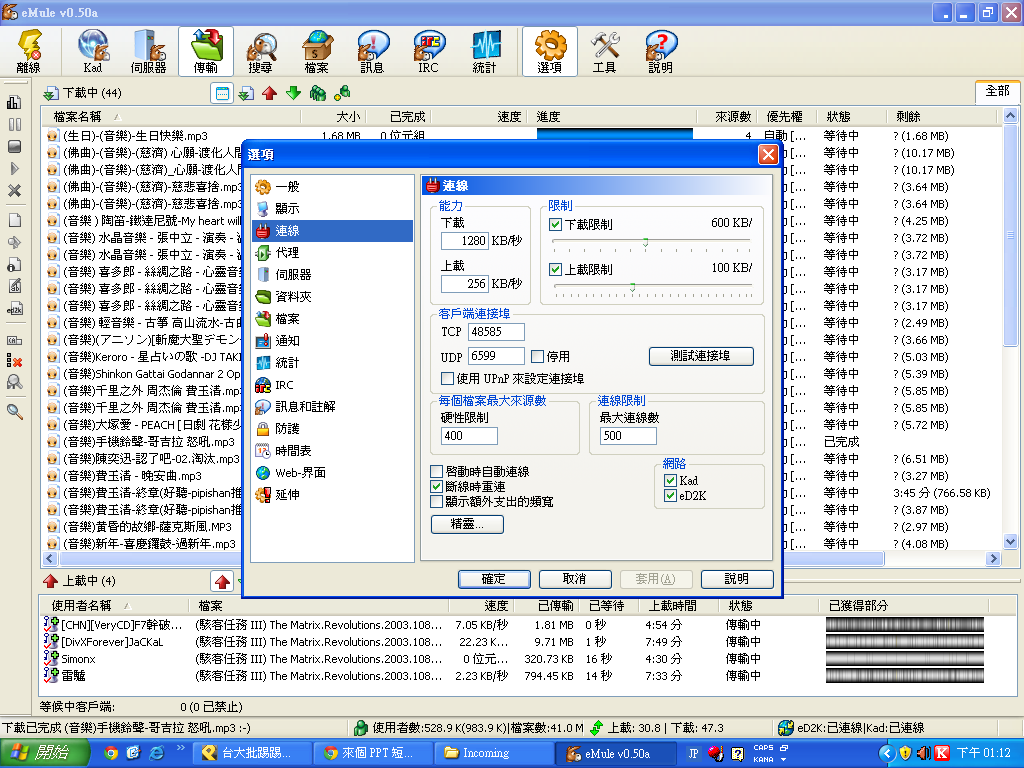The image size is (1024, 768).
Task: Enable 啟動時自動連線 checkbox
Action: 436,471
